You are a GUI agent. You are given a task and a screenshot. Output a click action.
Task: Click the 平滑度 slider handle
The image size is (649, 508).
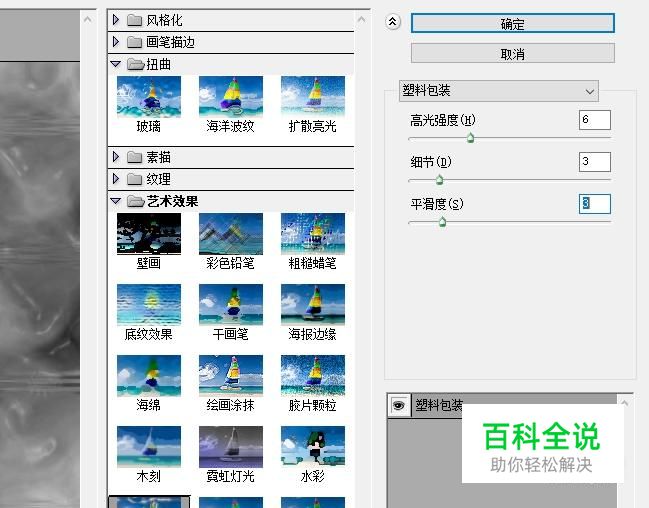[442, 222]
